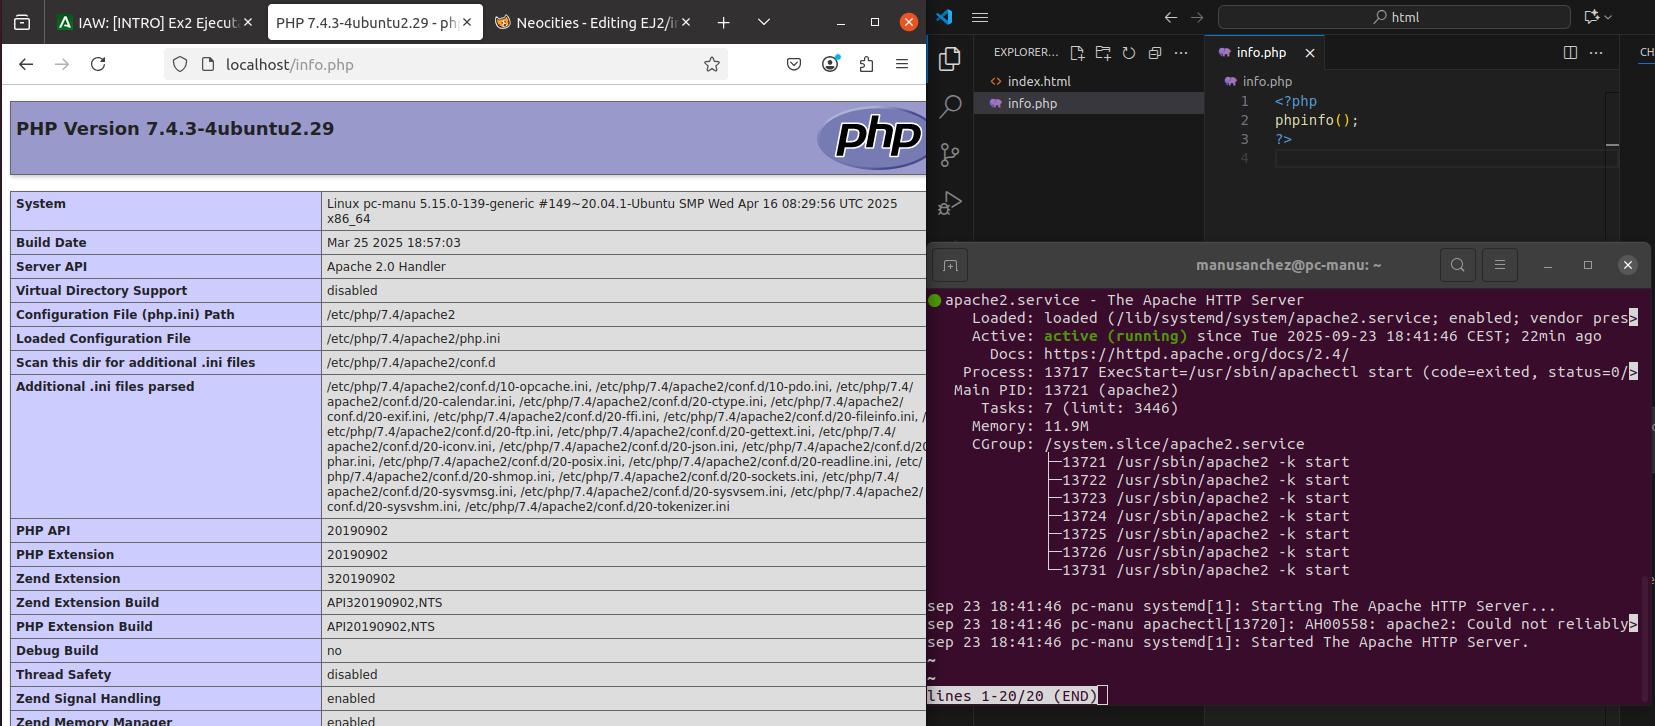This screenshot has width=1655, height=726.
Task: Bookmark this page with star icon
Action: click(712, 64)
